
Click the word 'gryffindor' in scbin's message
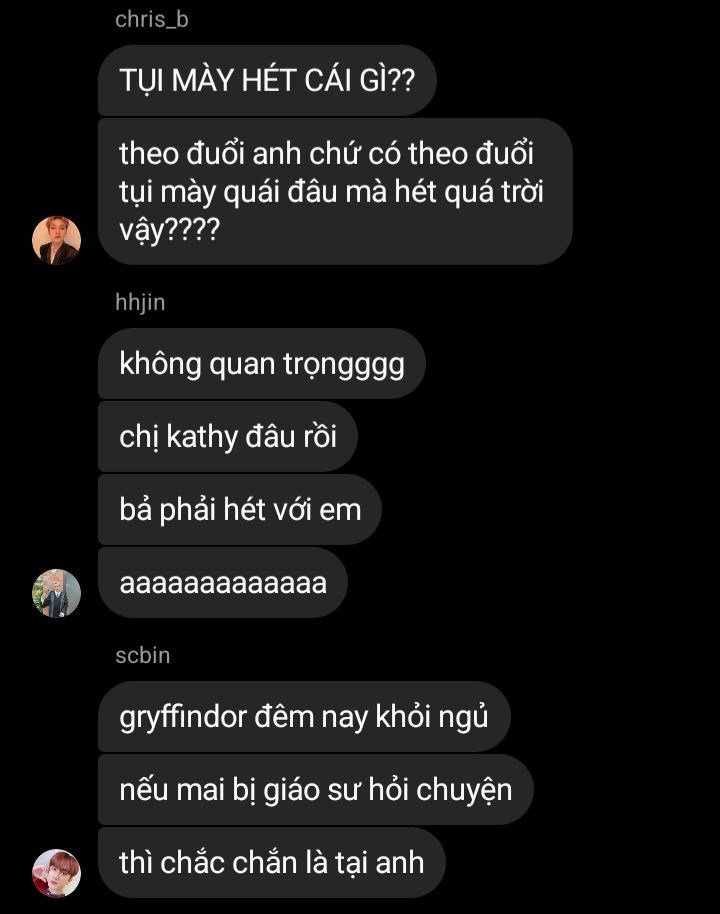pyautogui.click(x=183, y=718)
